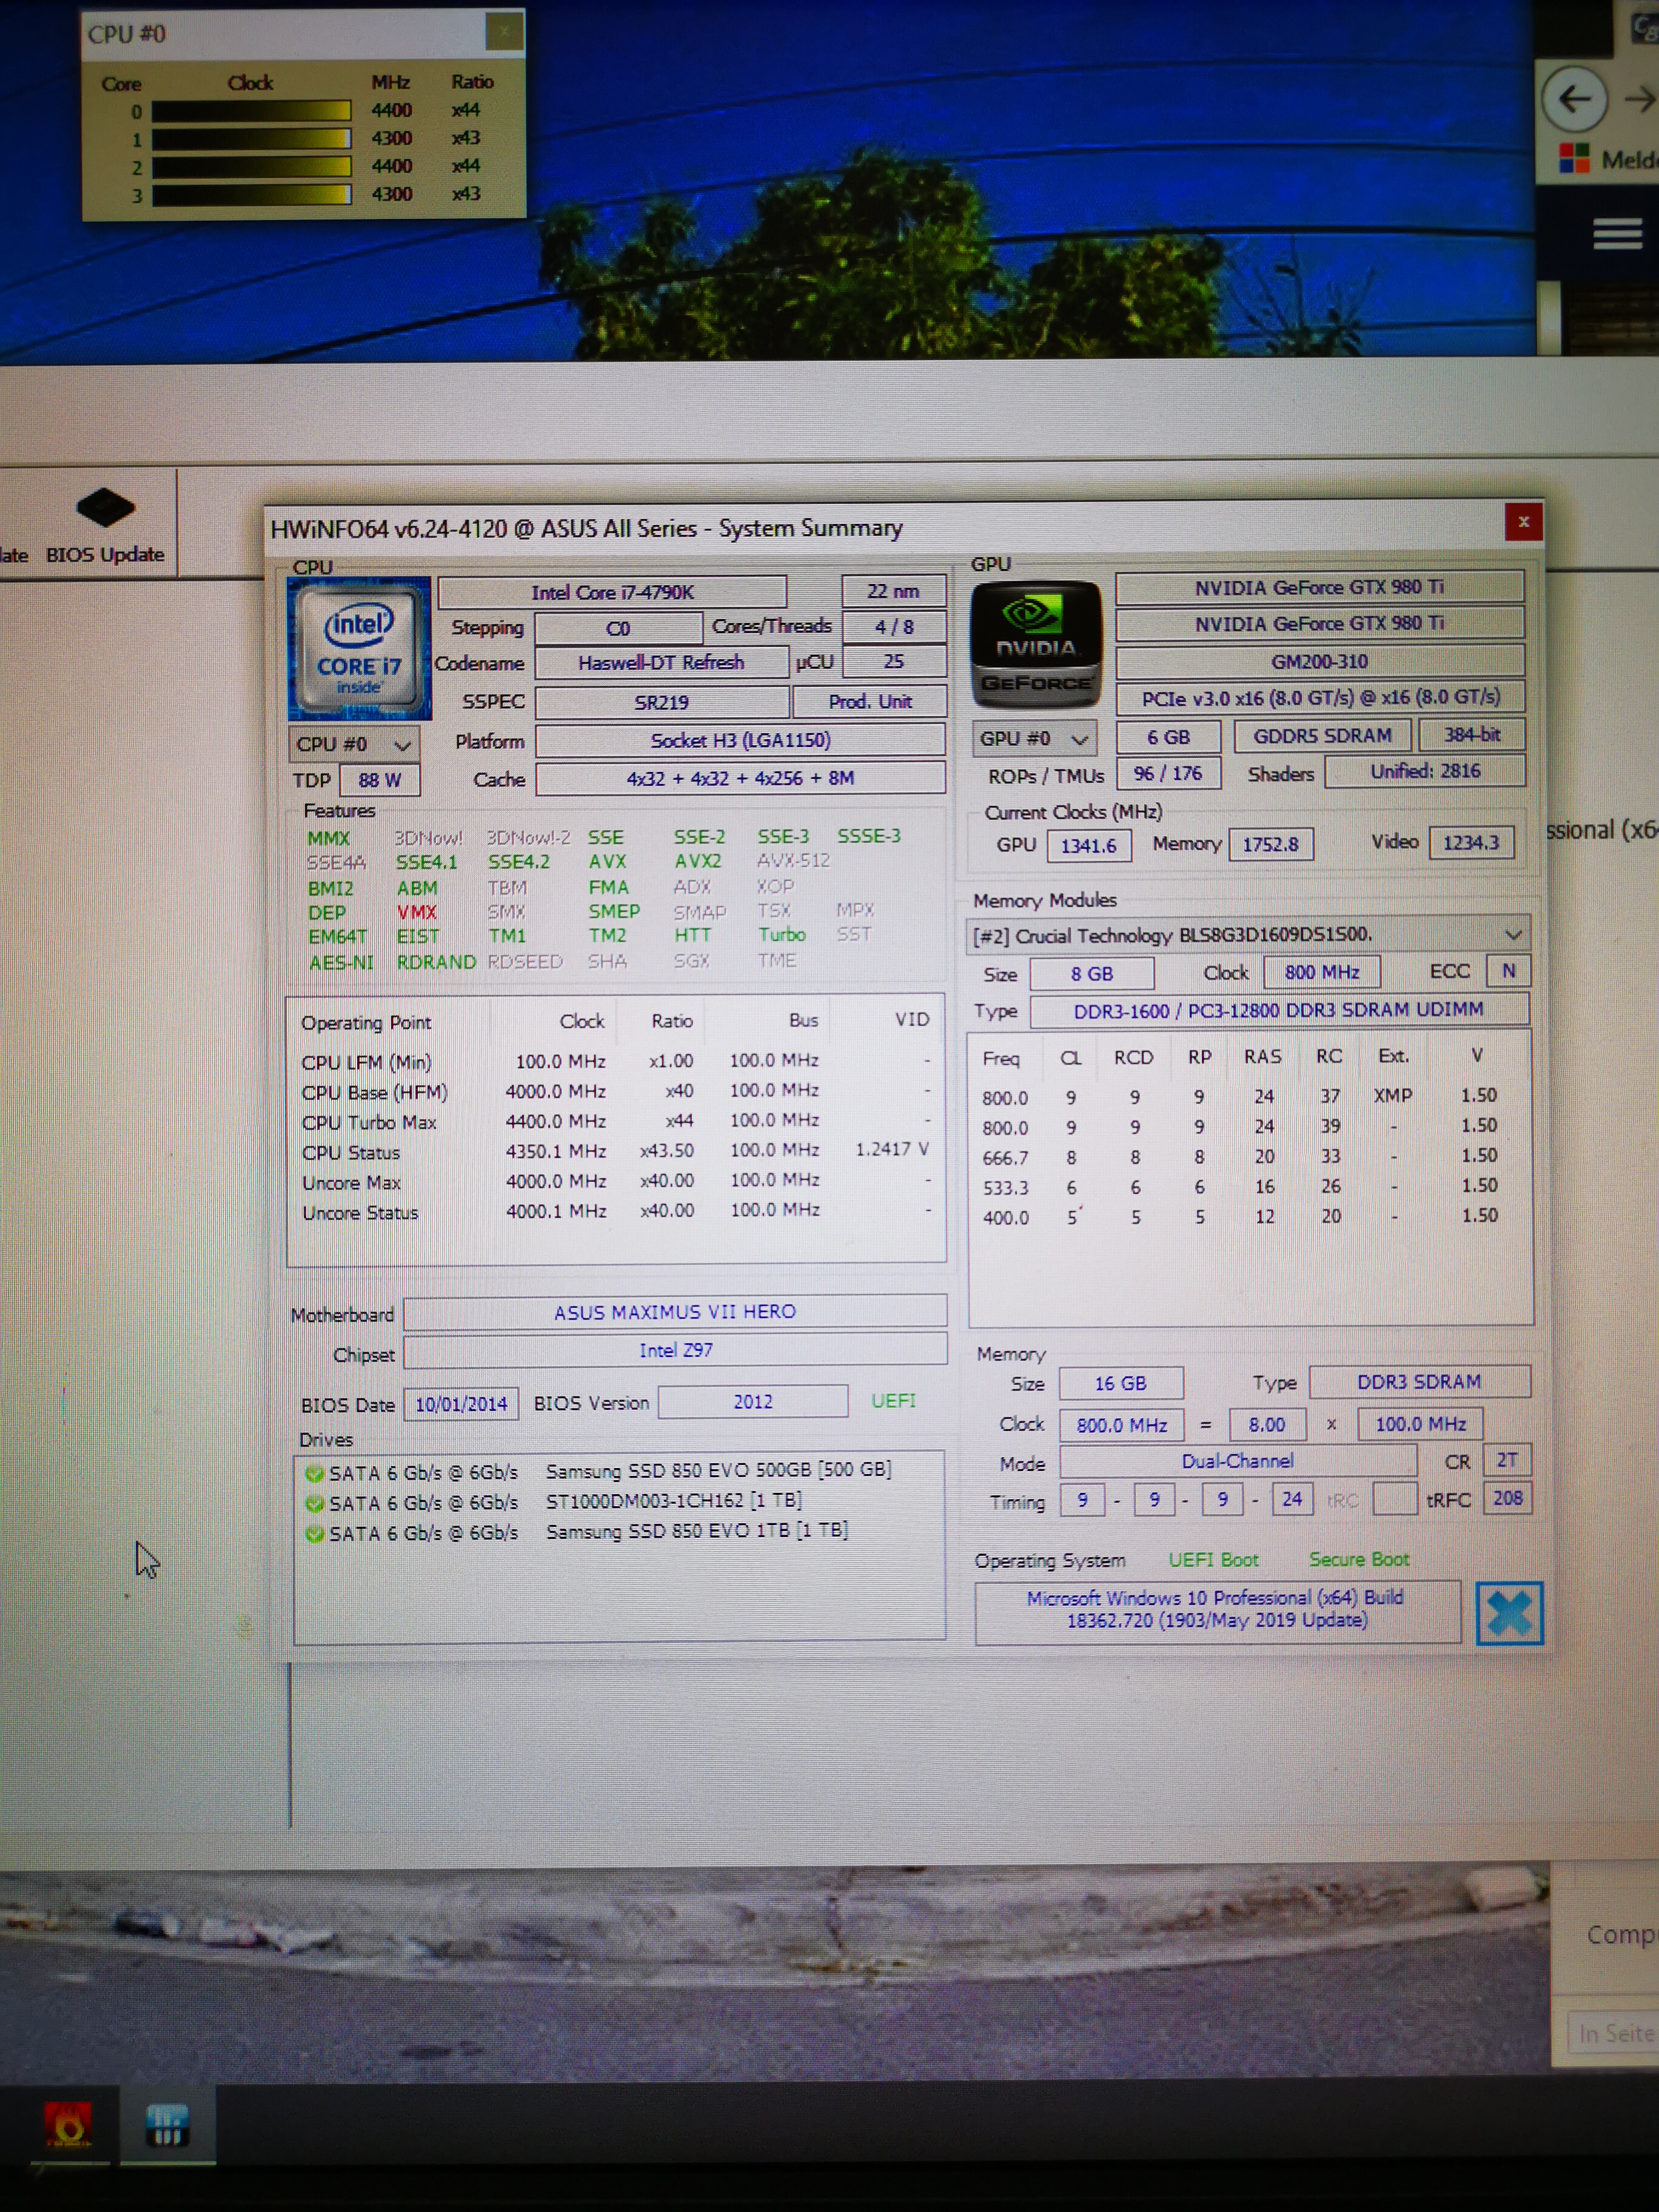Click the ASUS MAXIMUS VII HERO field

coord(675,1311)
